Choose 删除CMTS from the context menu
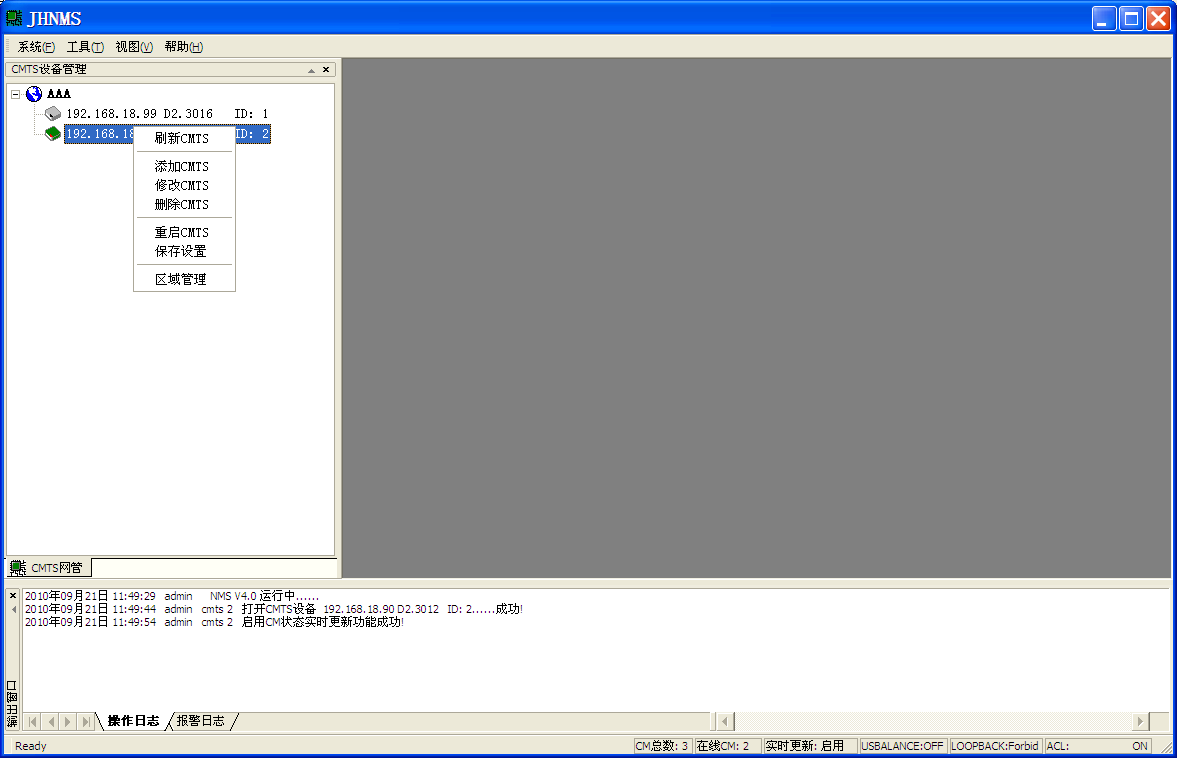 pos(184,204)
